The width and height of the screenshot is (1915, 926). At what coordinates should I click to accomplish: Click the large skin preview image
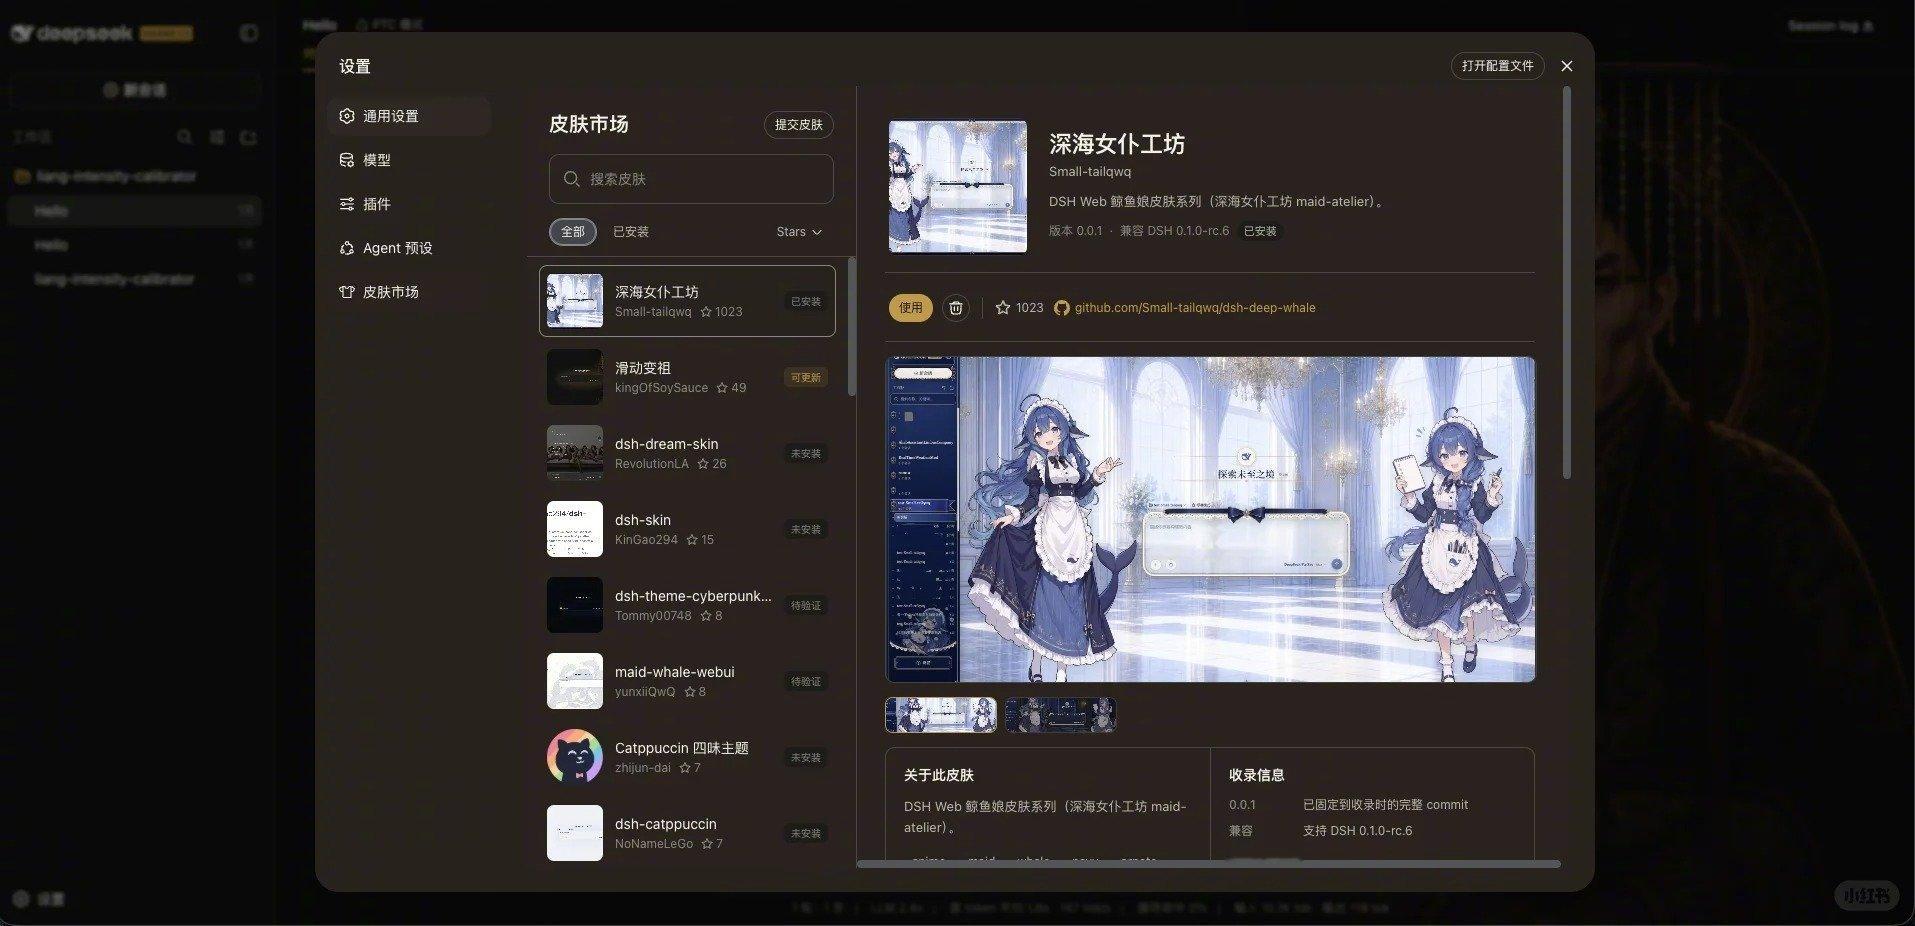tap(1210, 519)
